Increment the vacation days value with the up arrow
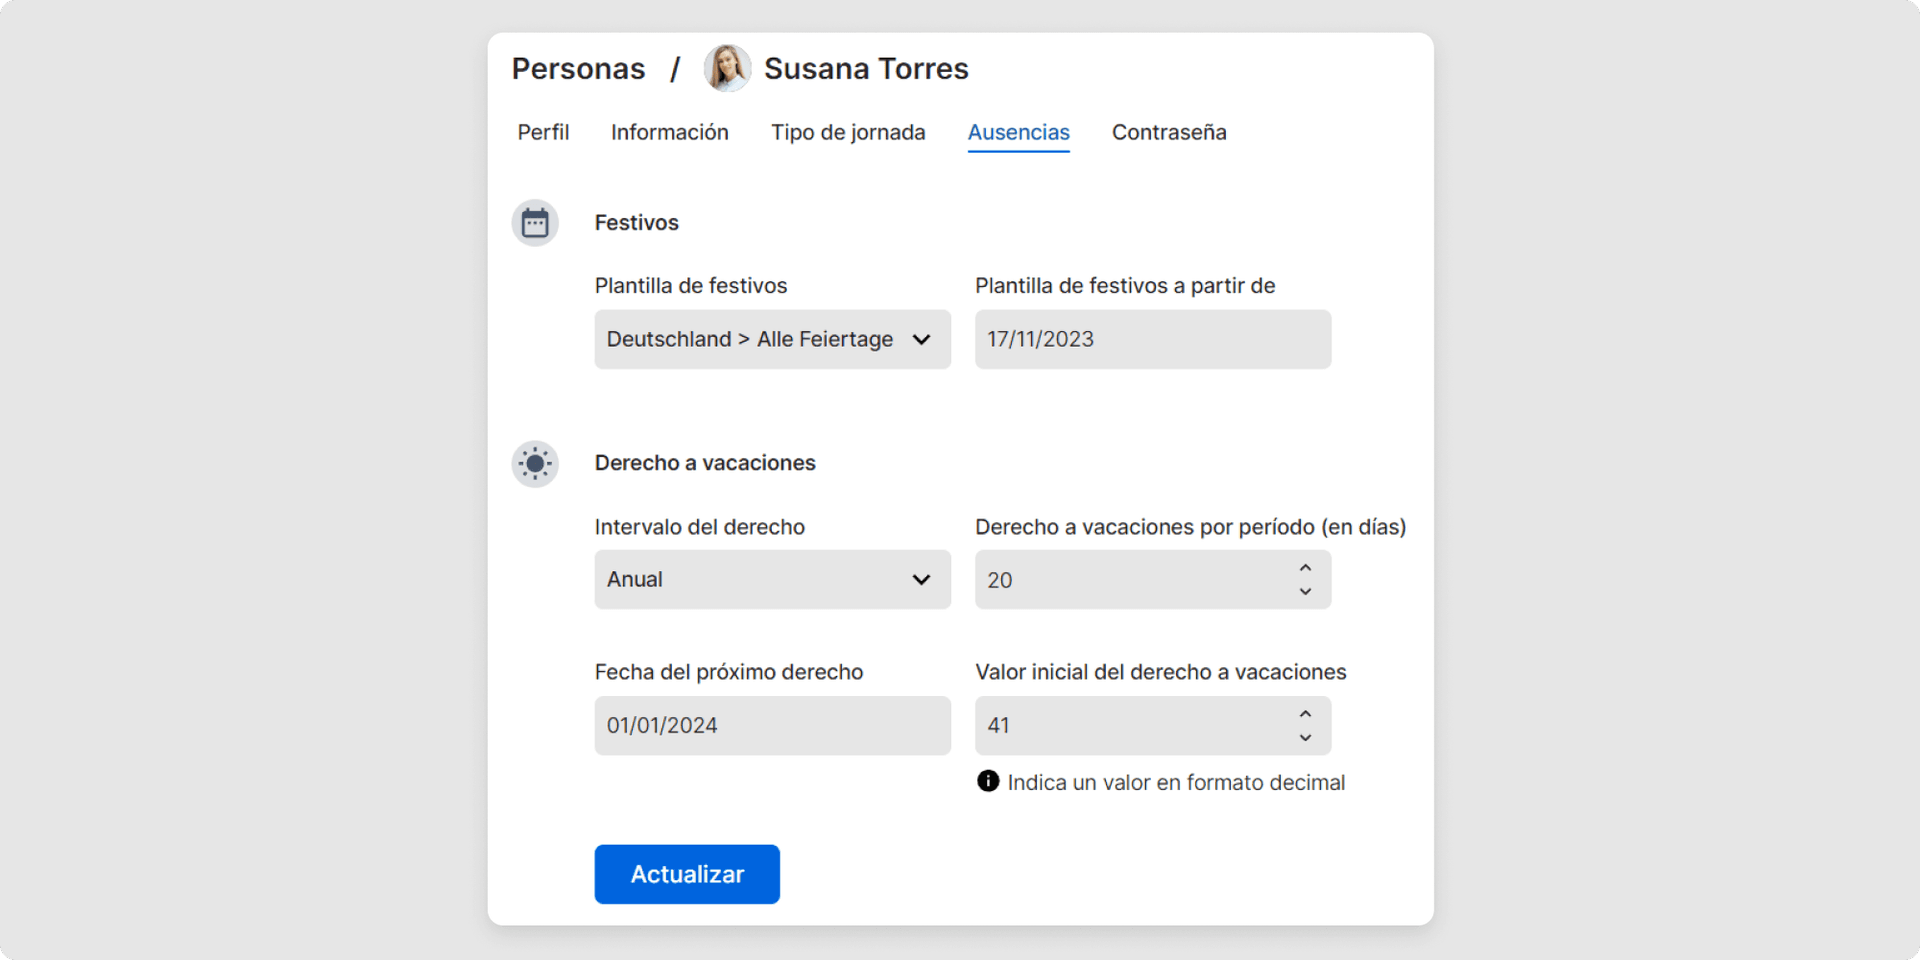The height and width of the screenshot is (960, 1920). pyautogui.click(x=1305, y=566)
